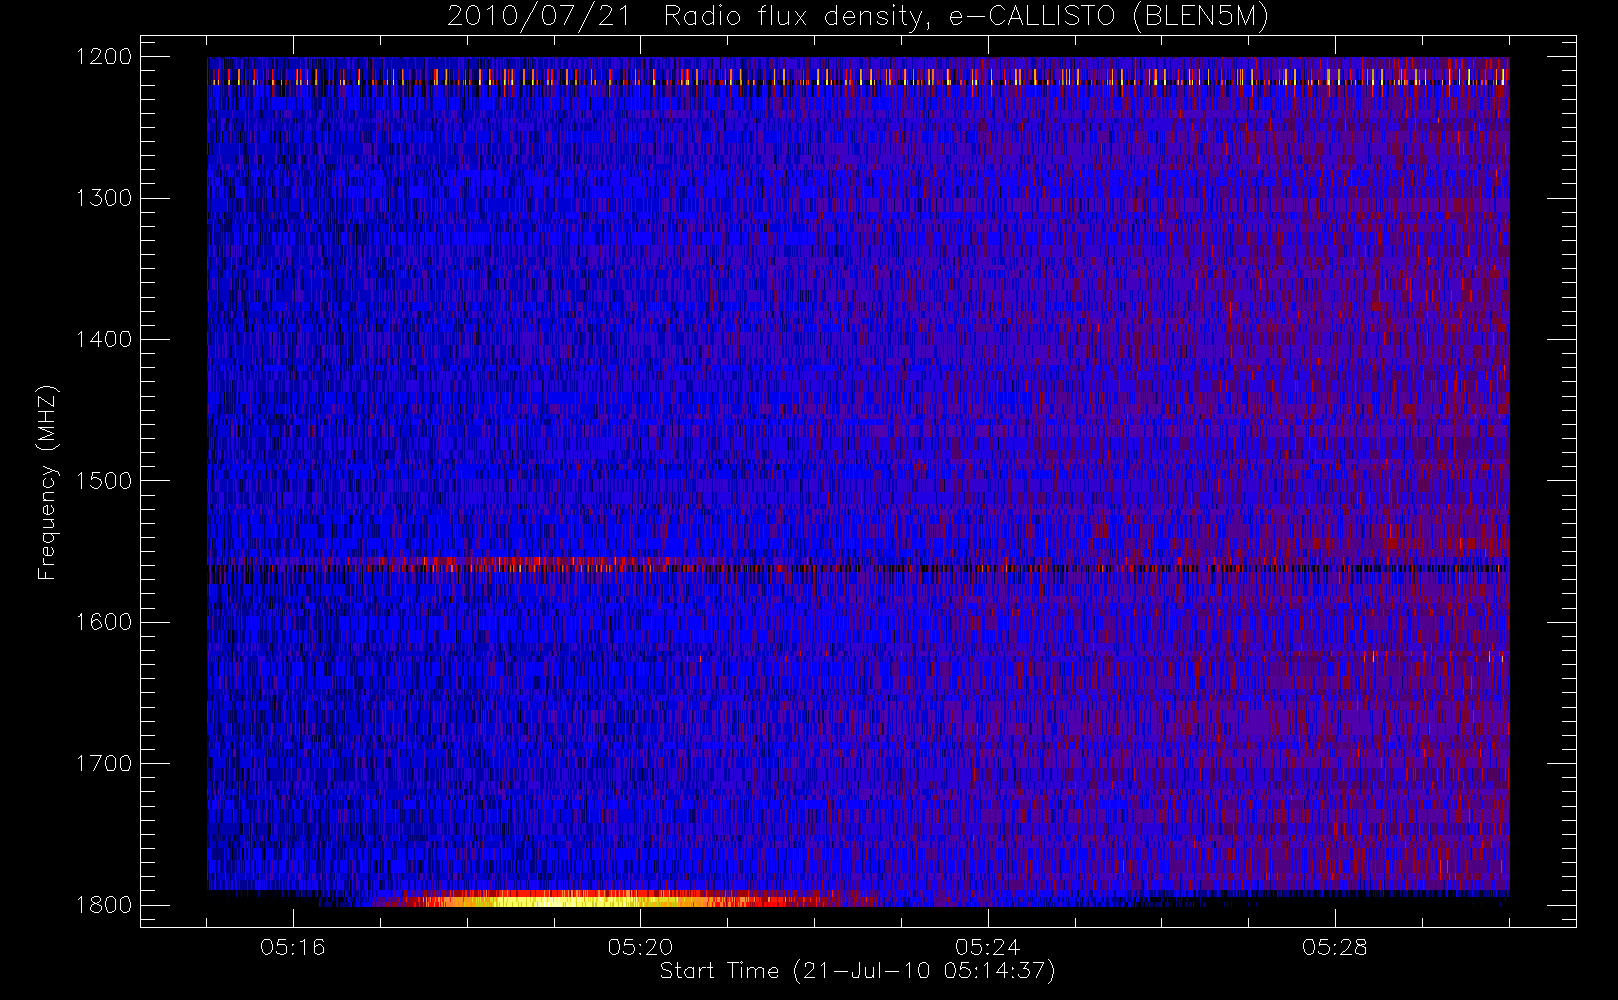Select the 1200 frequency axis label
1618x1000 pixels.
click(104, 57)
